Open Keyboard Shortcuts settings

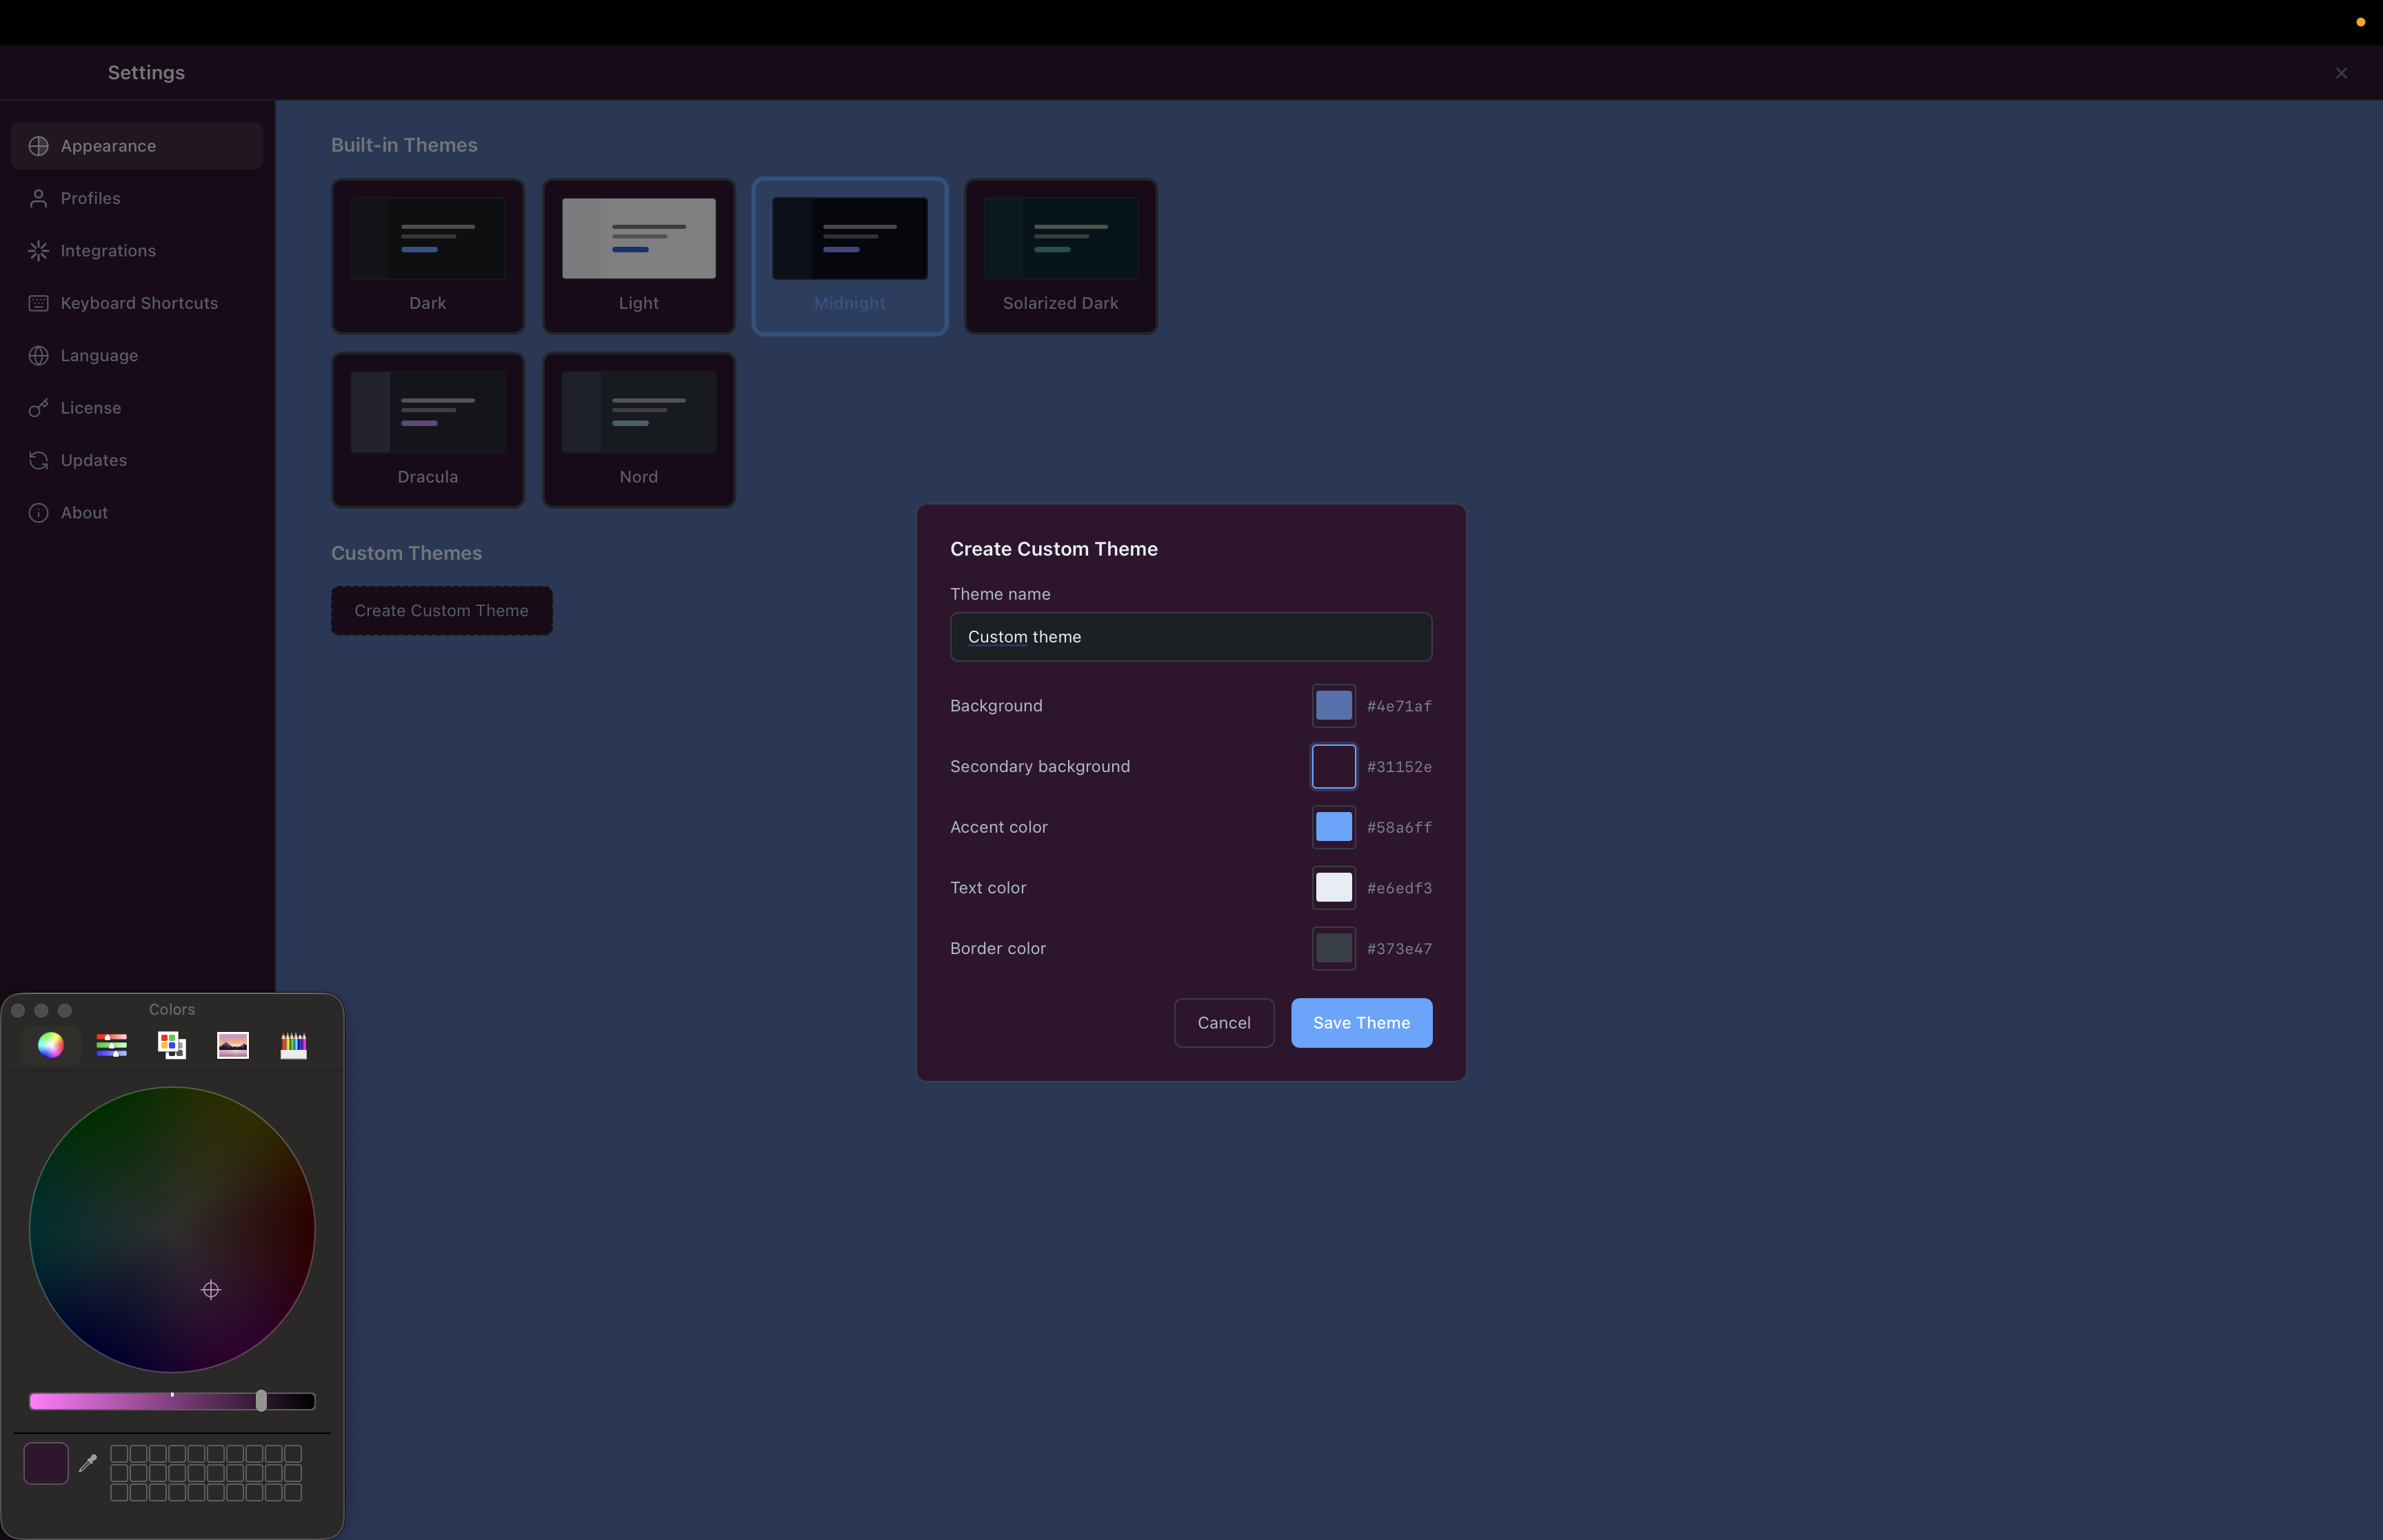[137, 303]
